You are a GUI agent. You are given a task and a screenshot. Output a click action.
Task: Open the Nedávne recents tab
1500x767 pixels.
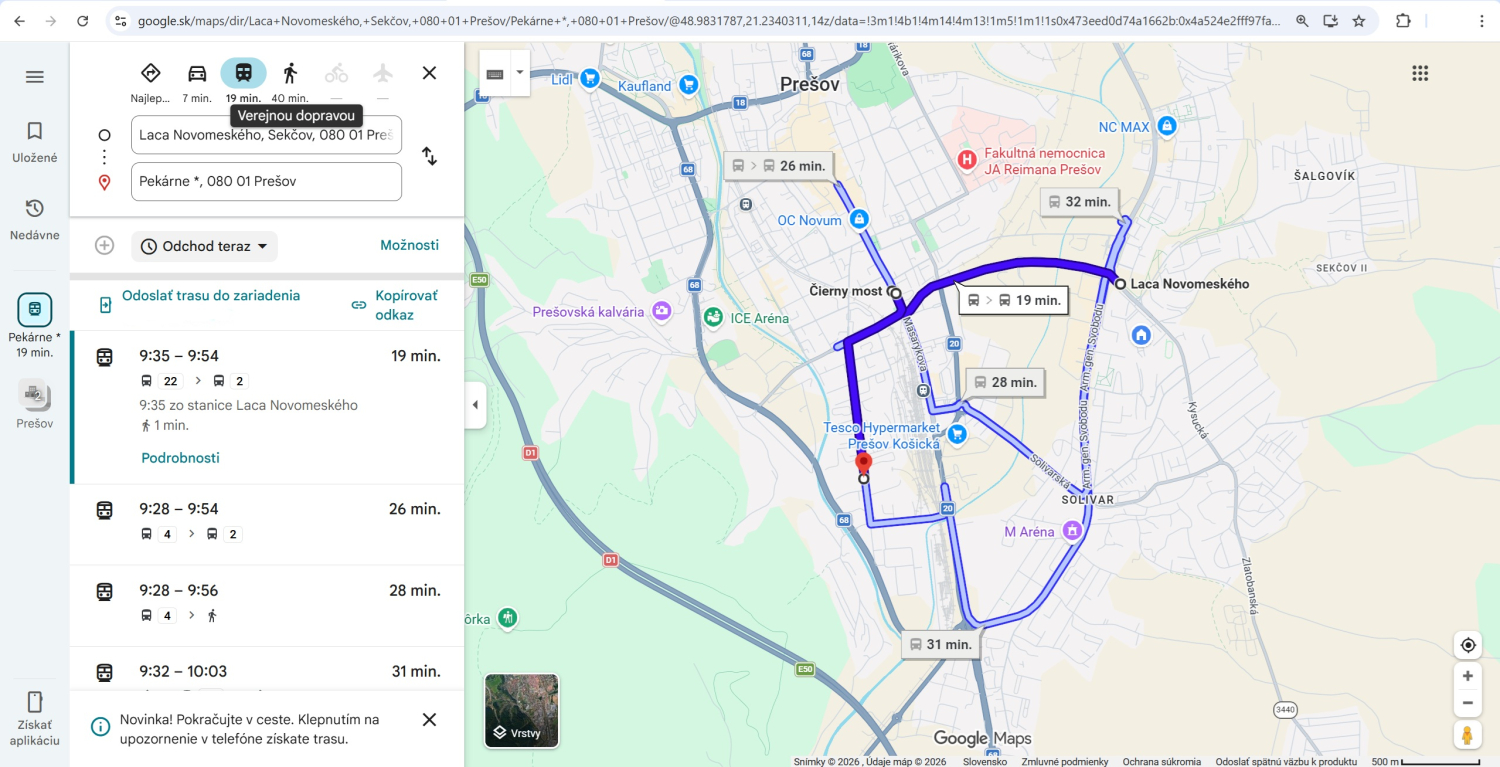coord(35,219)
